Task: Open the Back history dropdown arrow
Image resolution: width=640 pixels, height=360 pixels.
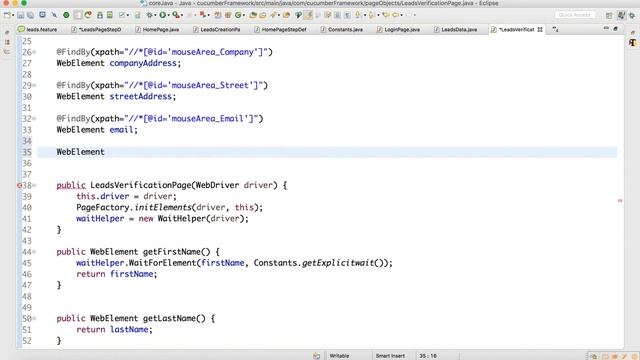Action: [x=402, y=15]
